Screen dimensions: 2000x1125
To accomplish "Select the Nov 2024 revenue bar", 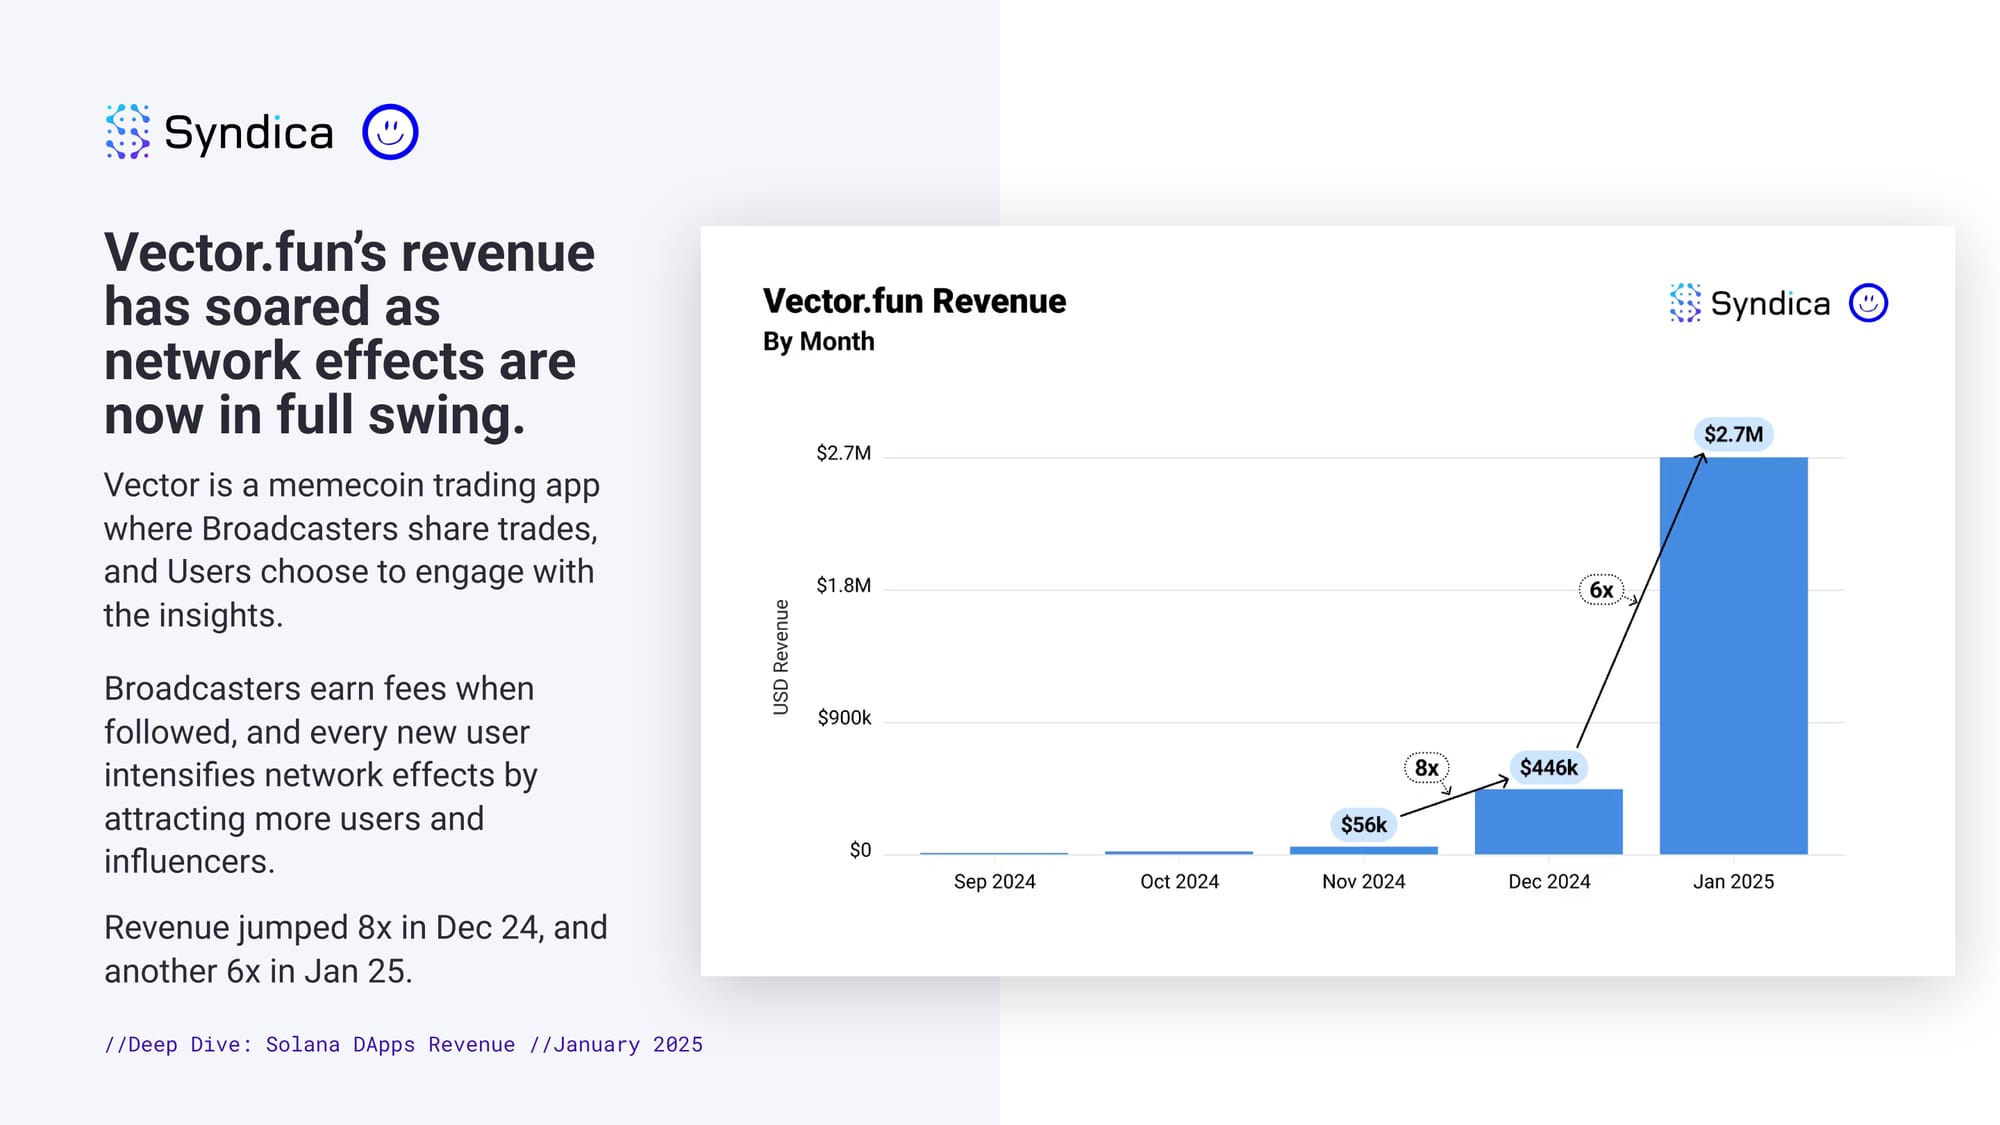I will tap(1363, 850).
